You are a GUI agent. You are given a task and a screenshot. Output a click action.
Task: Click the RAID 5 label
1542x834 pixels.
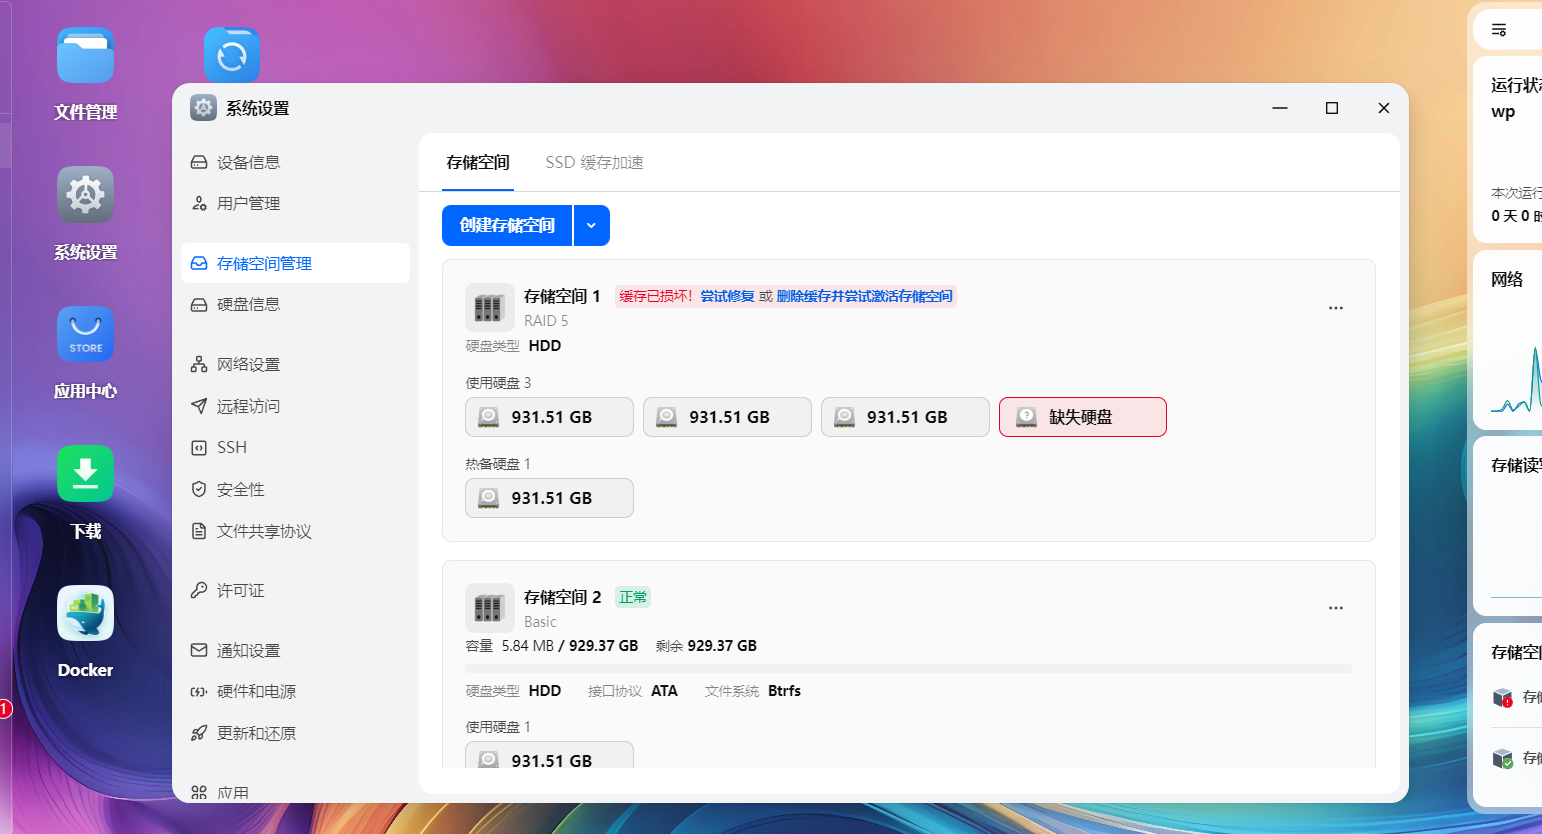546,321
